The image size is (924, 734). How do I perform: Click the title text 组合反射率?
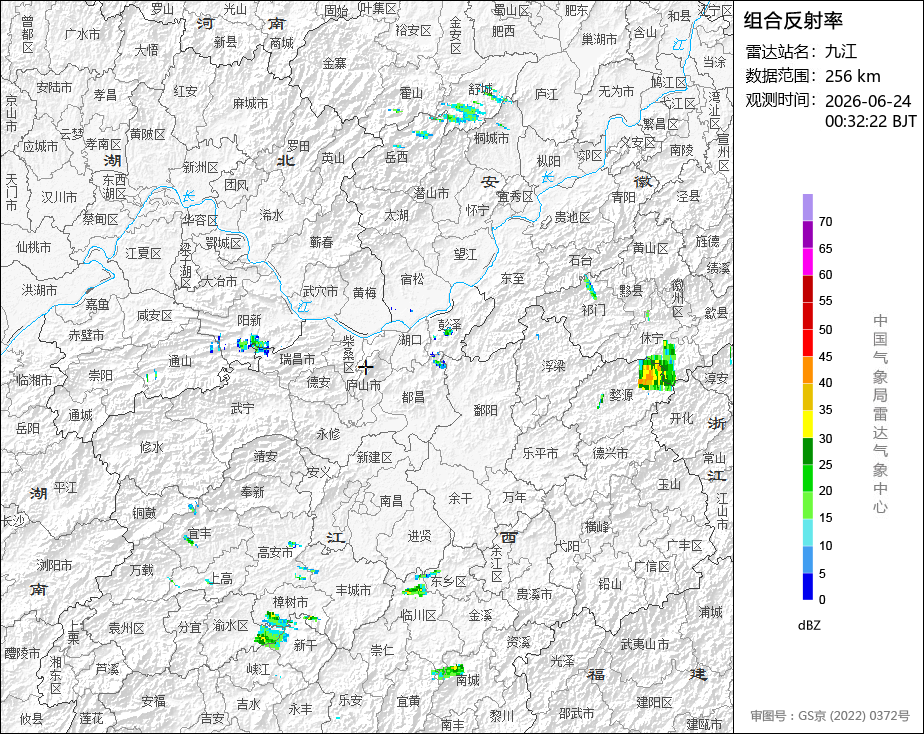tap(793, 21)
